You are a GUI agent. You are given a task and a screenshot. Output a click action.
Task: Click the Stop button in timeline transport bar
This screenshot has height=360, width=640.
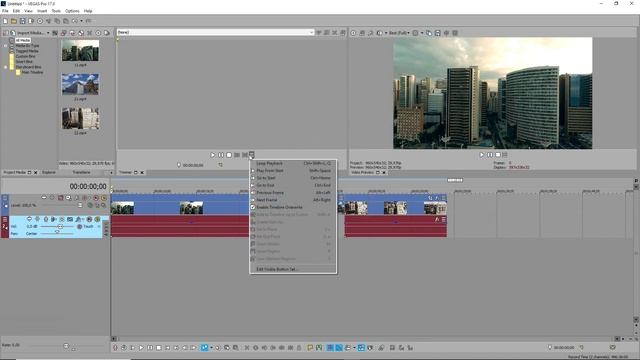tap(159, 348)
